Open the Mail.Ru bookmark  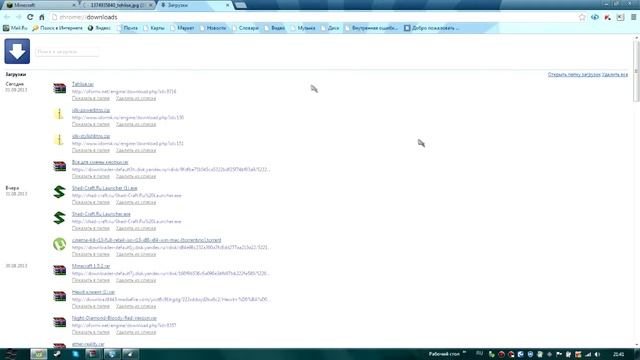15,28
